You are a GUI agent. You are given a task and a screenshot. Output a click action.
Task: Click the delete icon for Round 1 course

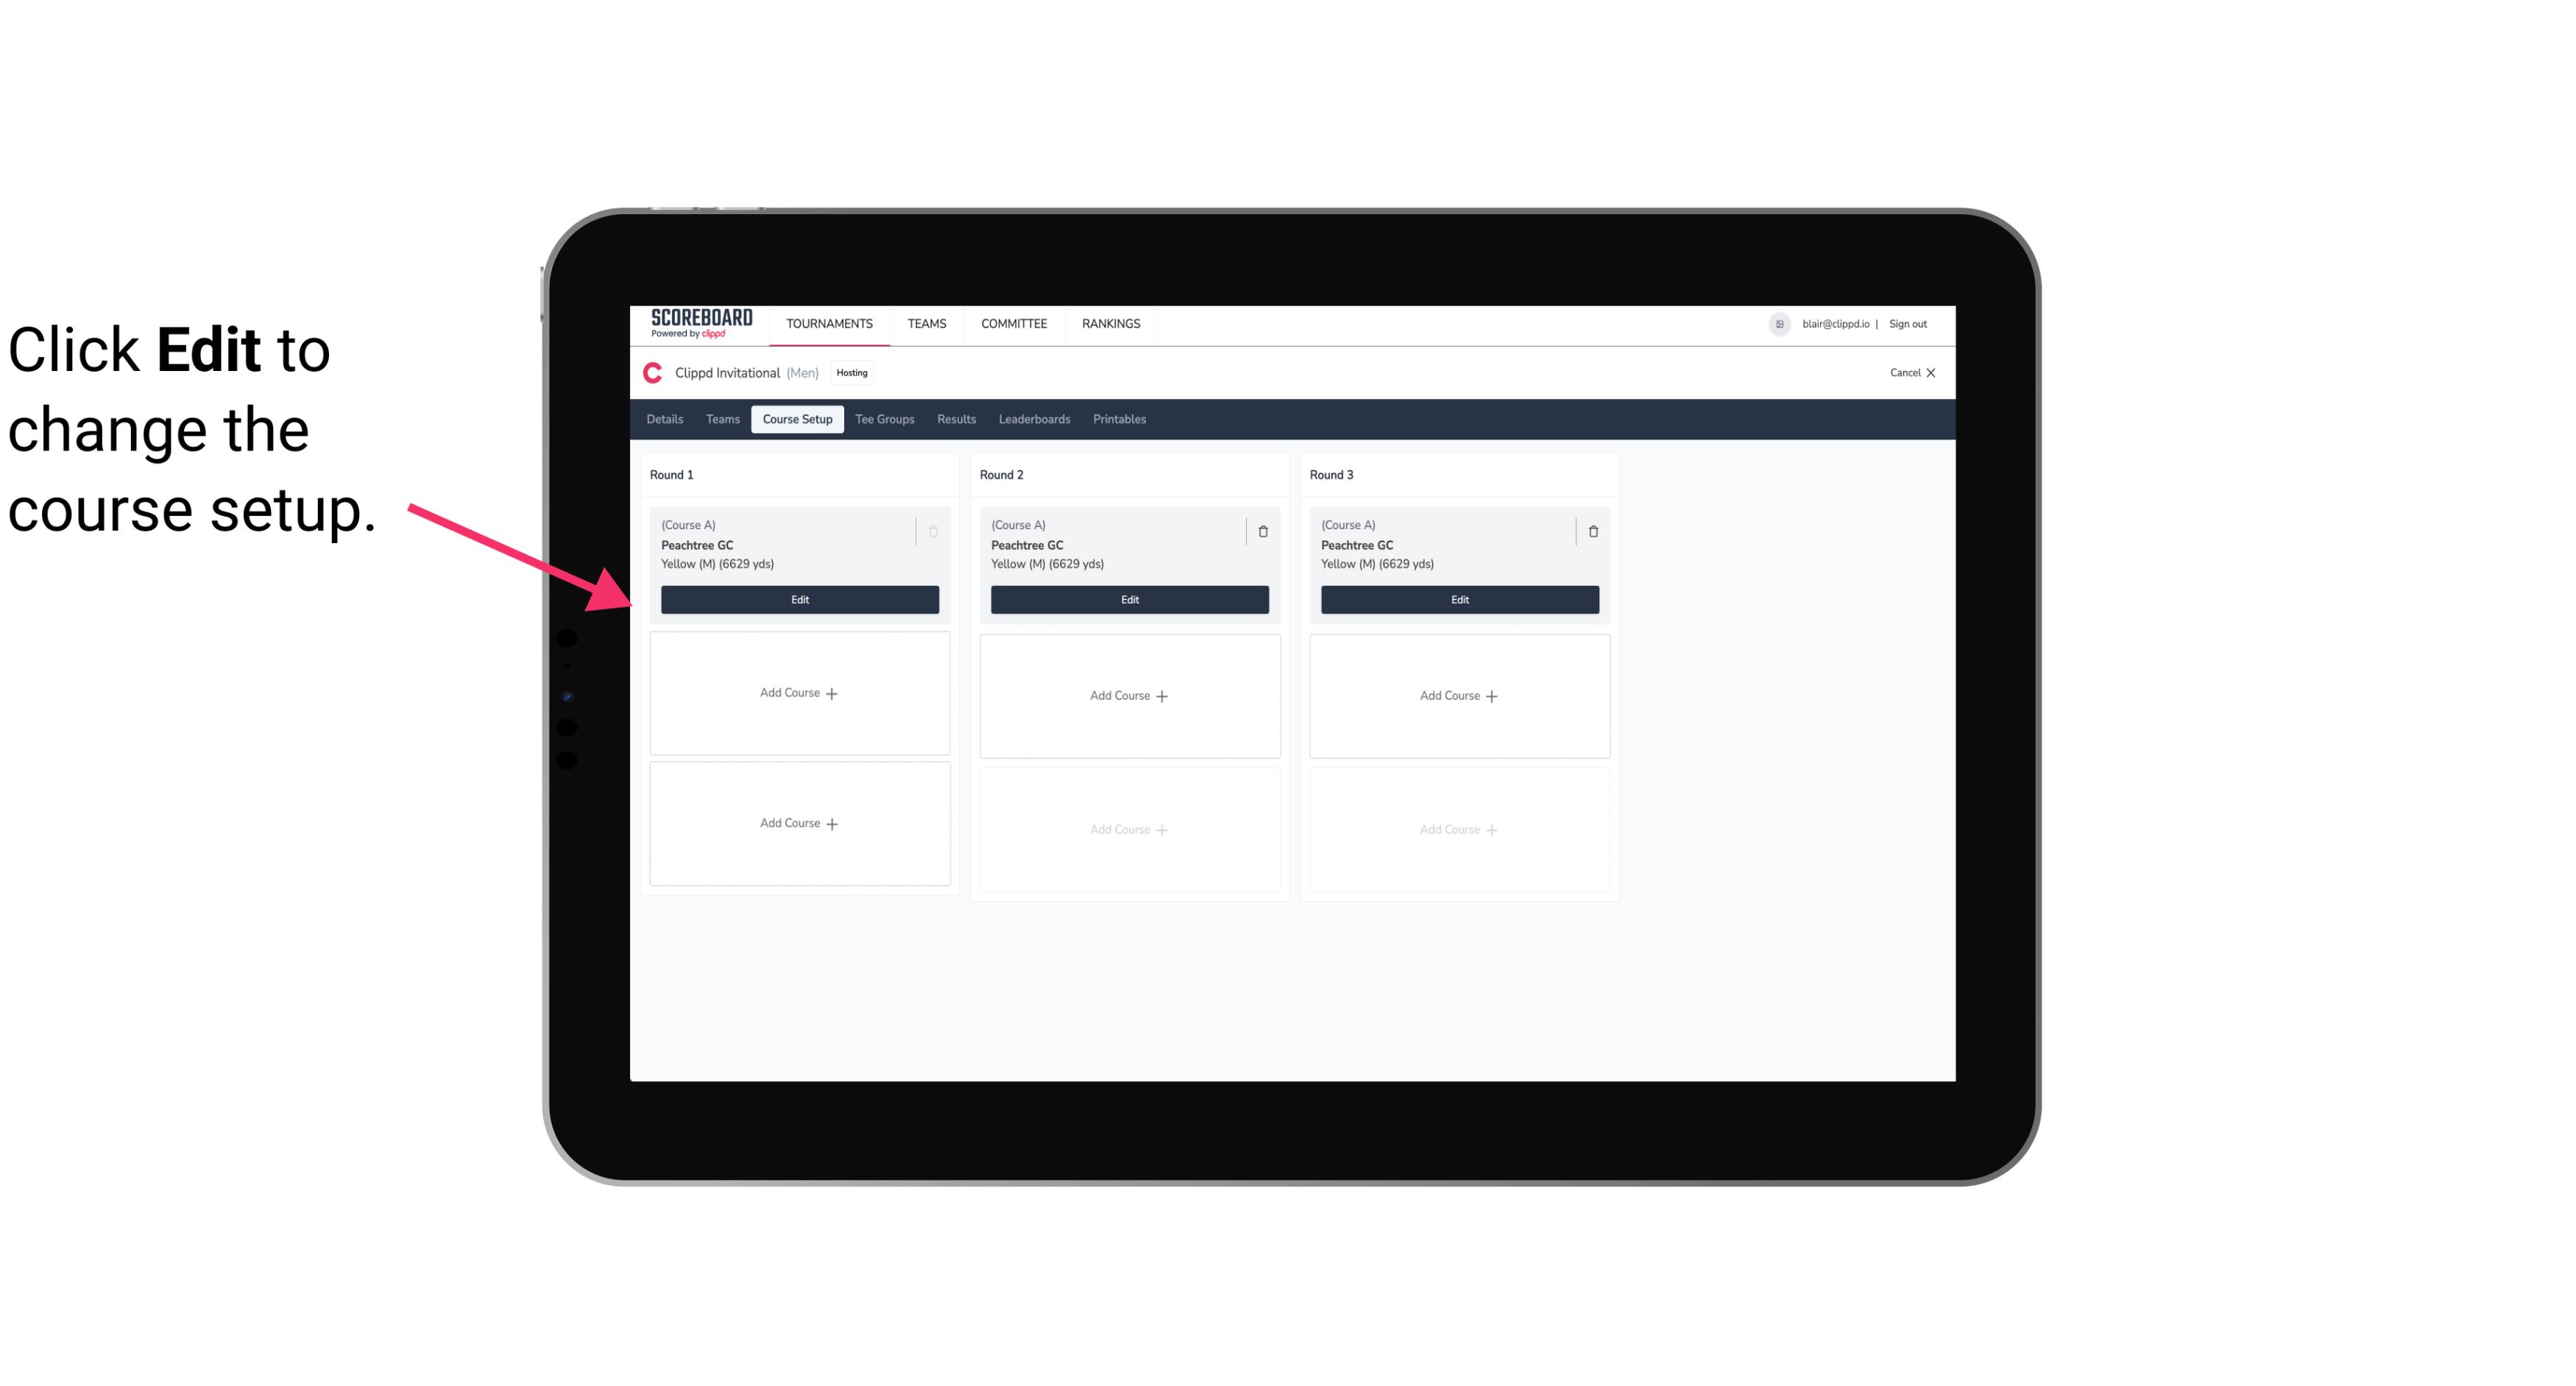pos(932,531)
